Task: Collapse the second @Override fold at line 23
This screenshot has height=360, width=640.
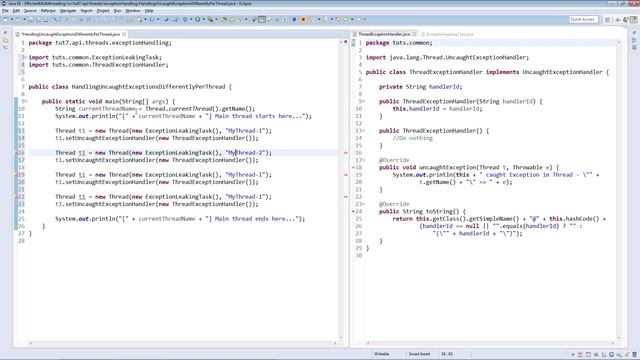Action: [x=363, y=204]
